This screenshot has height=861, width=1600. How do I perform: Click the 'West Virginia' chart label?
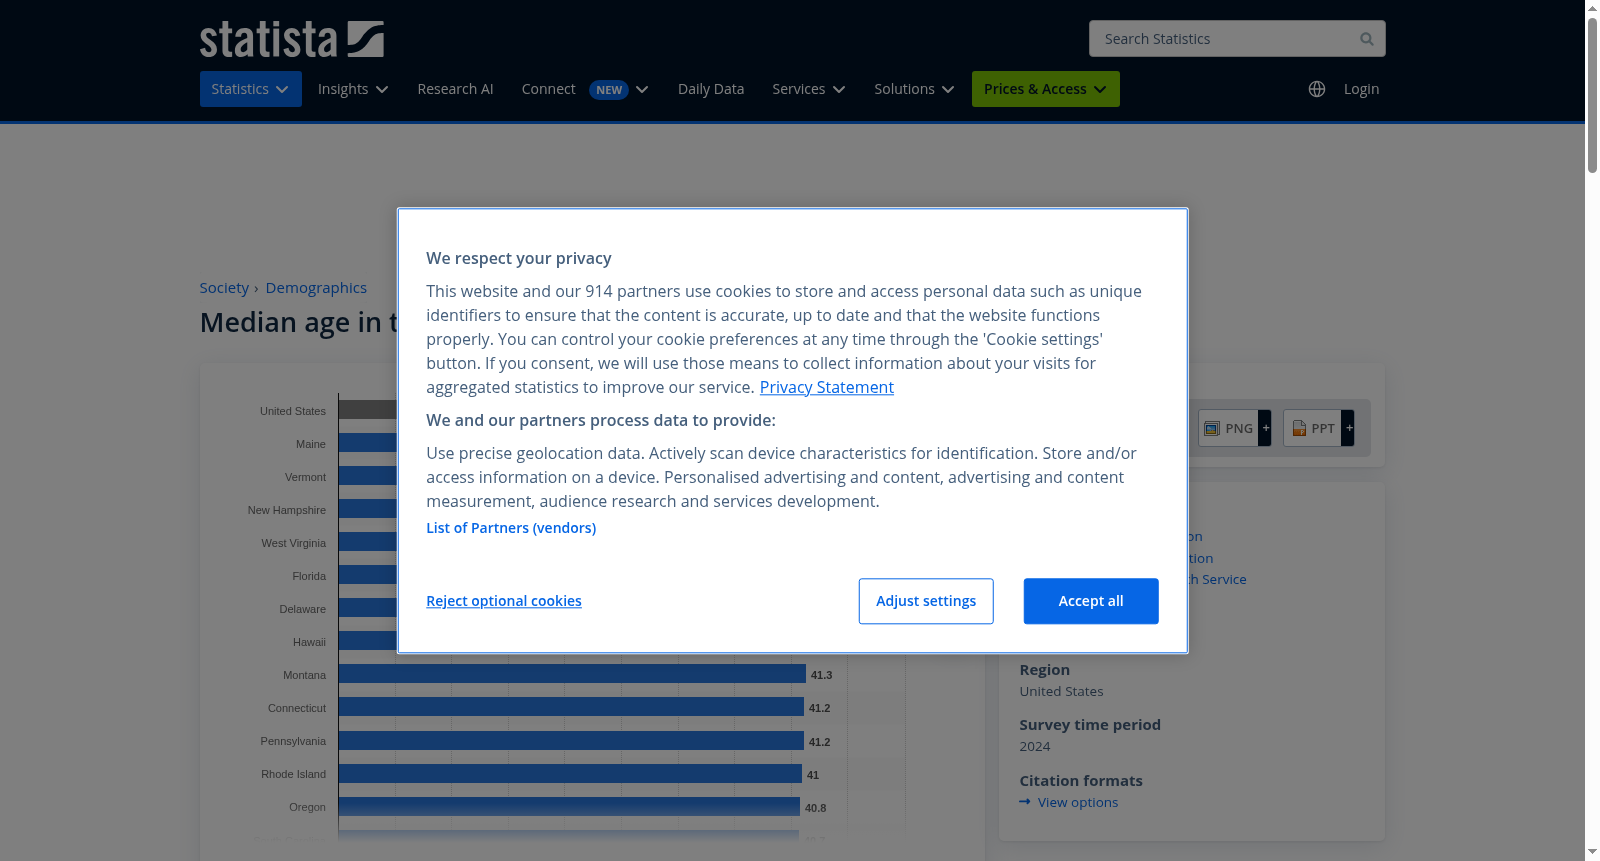click(x=294, y=543)
